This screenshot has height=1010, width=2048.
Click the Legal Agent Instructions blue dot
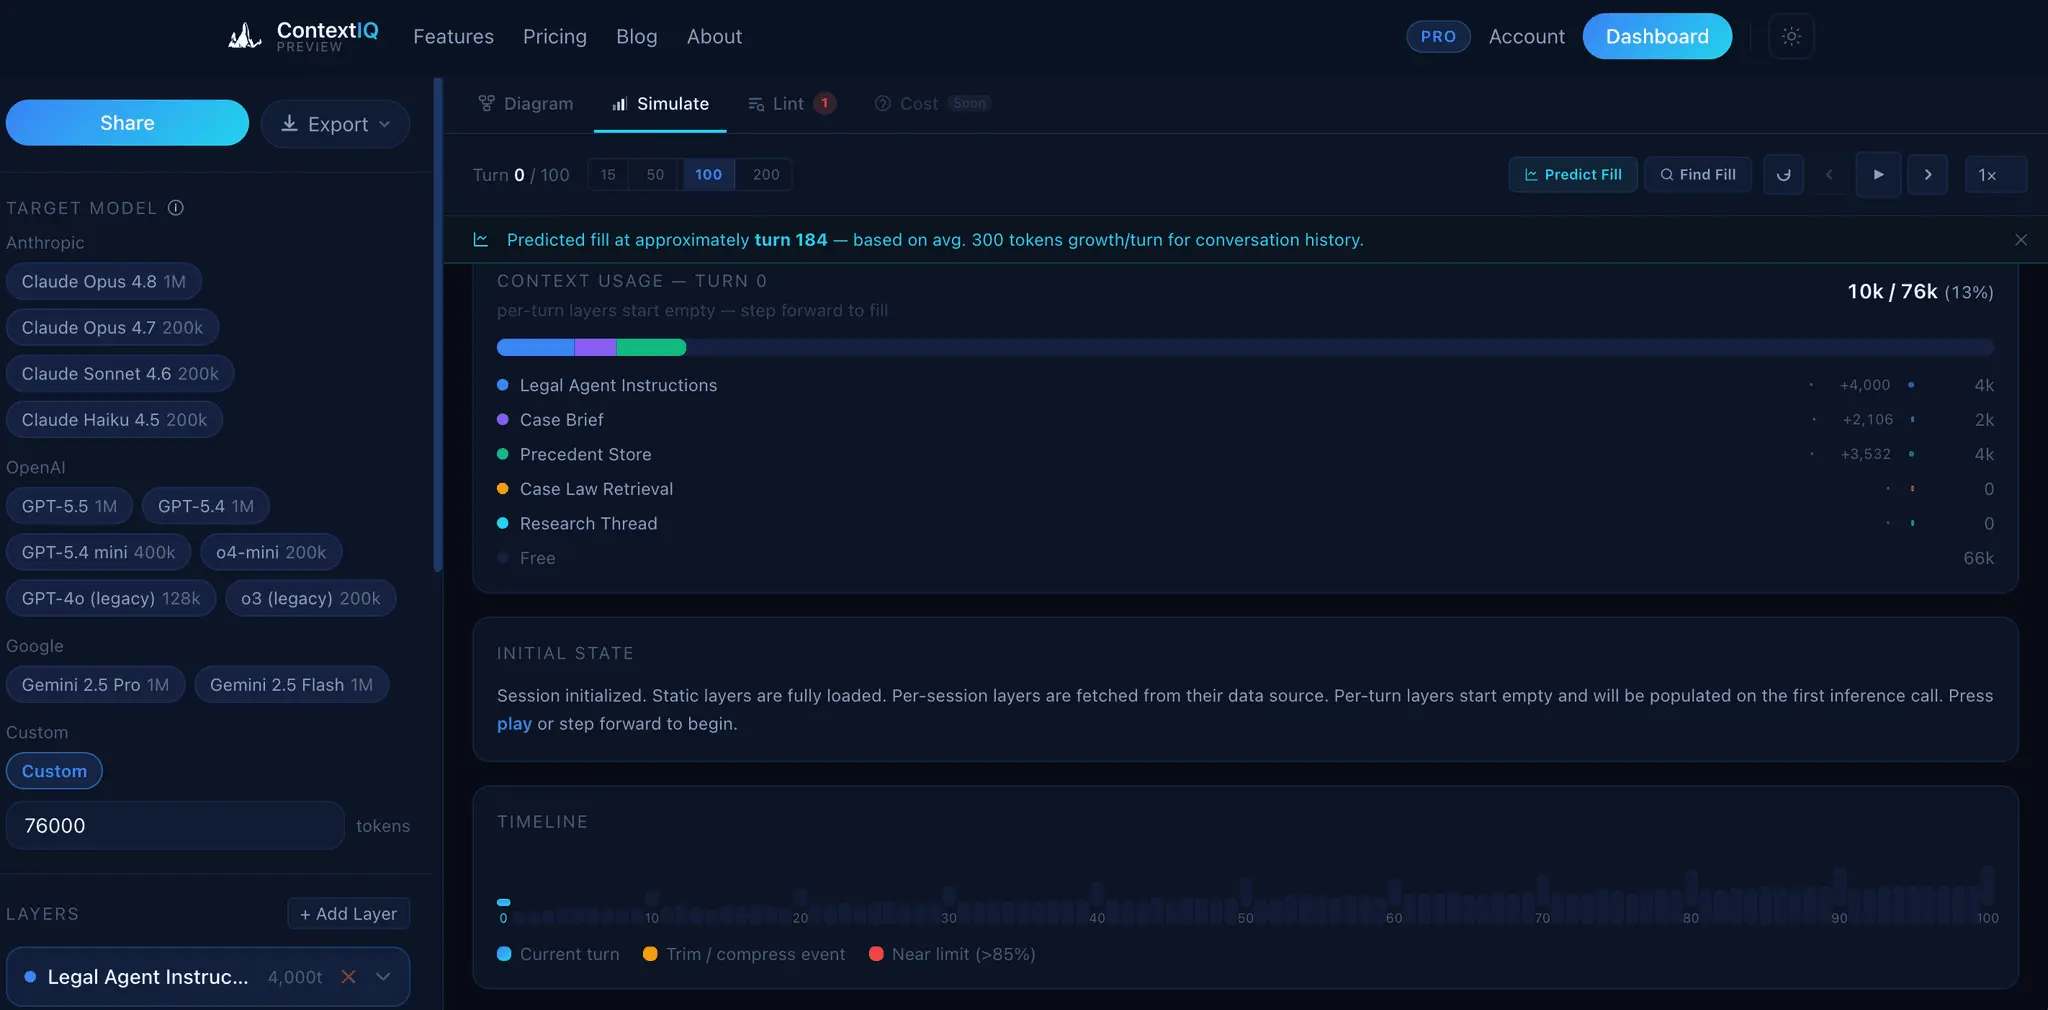click(503, 385)
